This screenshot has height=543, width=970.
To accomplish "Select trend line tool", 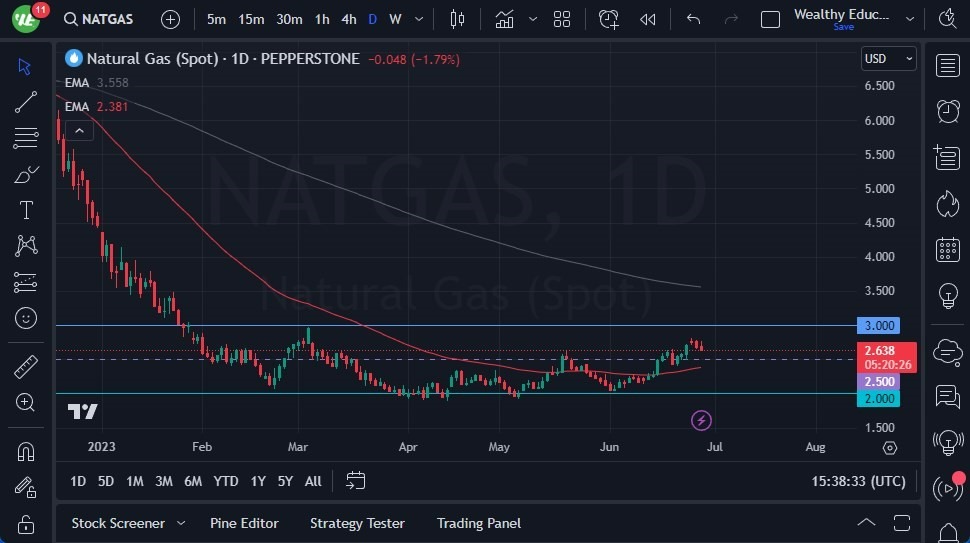I will [x=25, y=102].
